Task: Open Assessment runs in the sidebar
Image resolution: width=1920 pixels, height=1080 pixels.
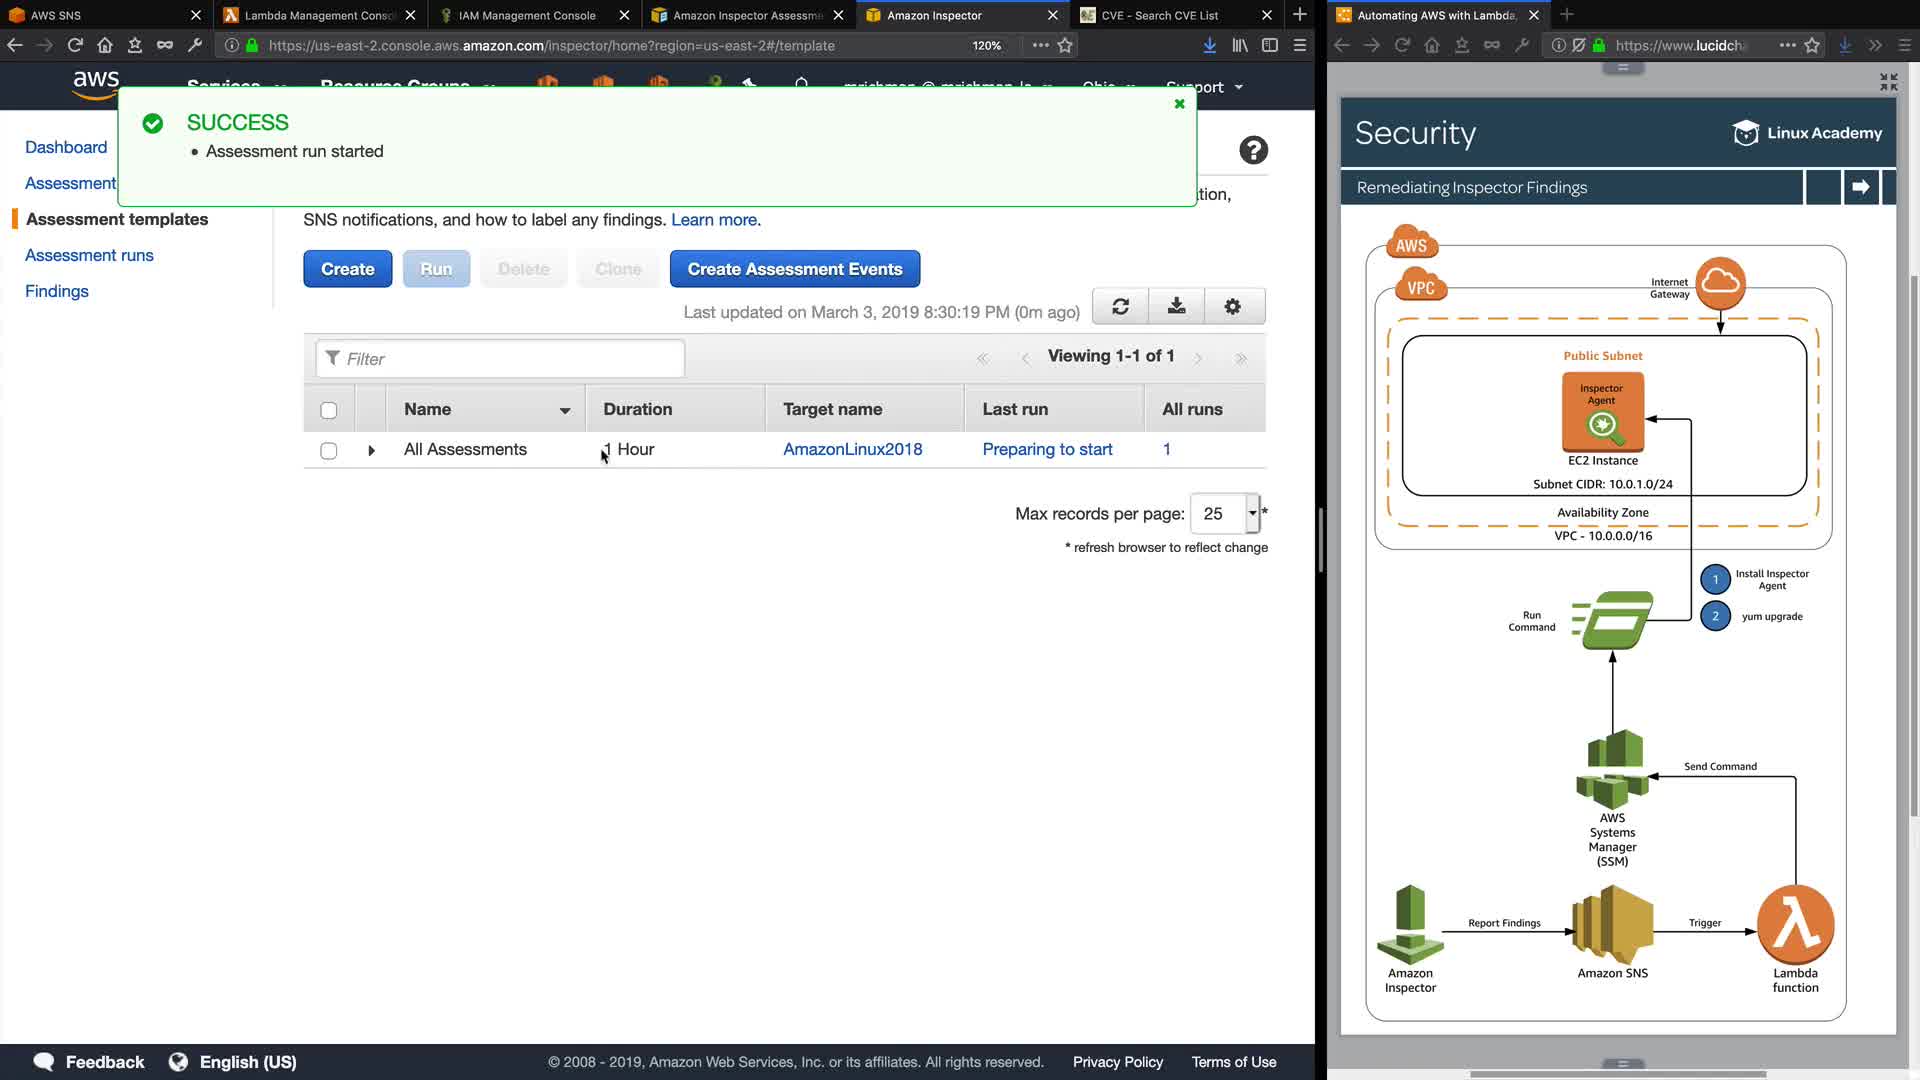Action: tap(89, 255)
